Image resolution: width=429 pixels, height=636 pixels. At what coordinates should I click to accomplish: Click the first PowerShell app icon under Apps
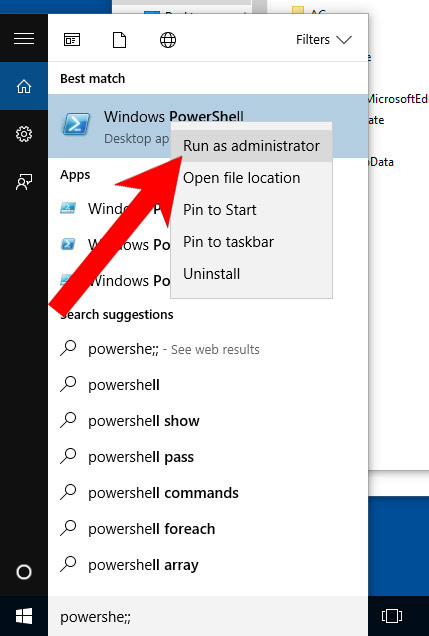(68, 208)
